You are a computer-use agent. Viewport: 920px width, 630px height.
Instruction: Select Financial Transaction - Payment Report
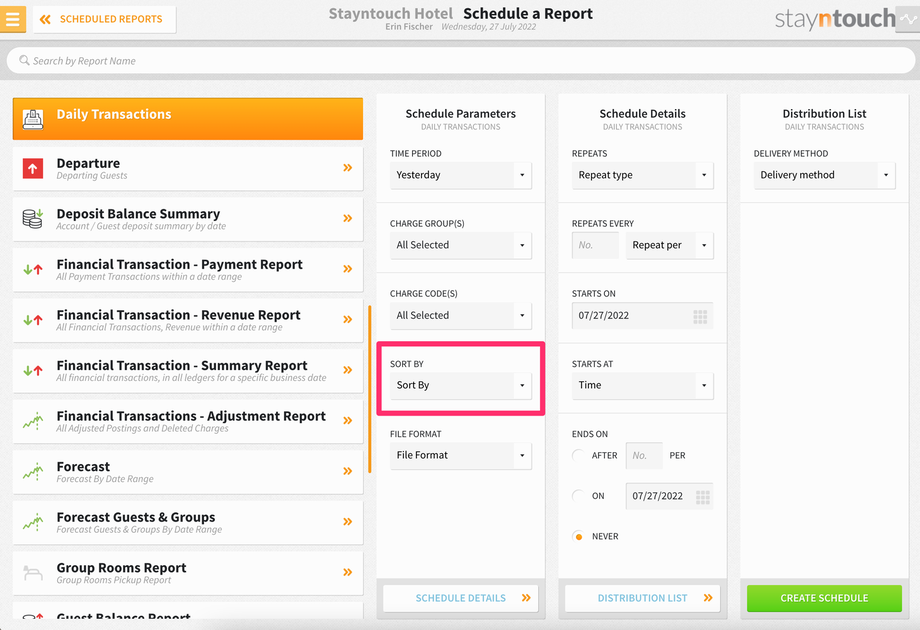188,269
